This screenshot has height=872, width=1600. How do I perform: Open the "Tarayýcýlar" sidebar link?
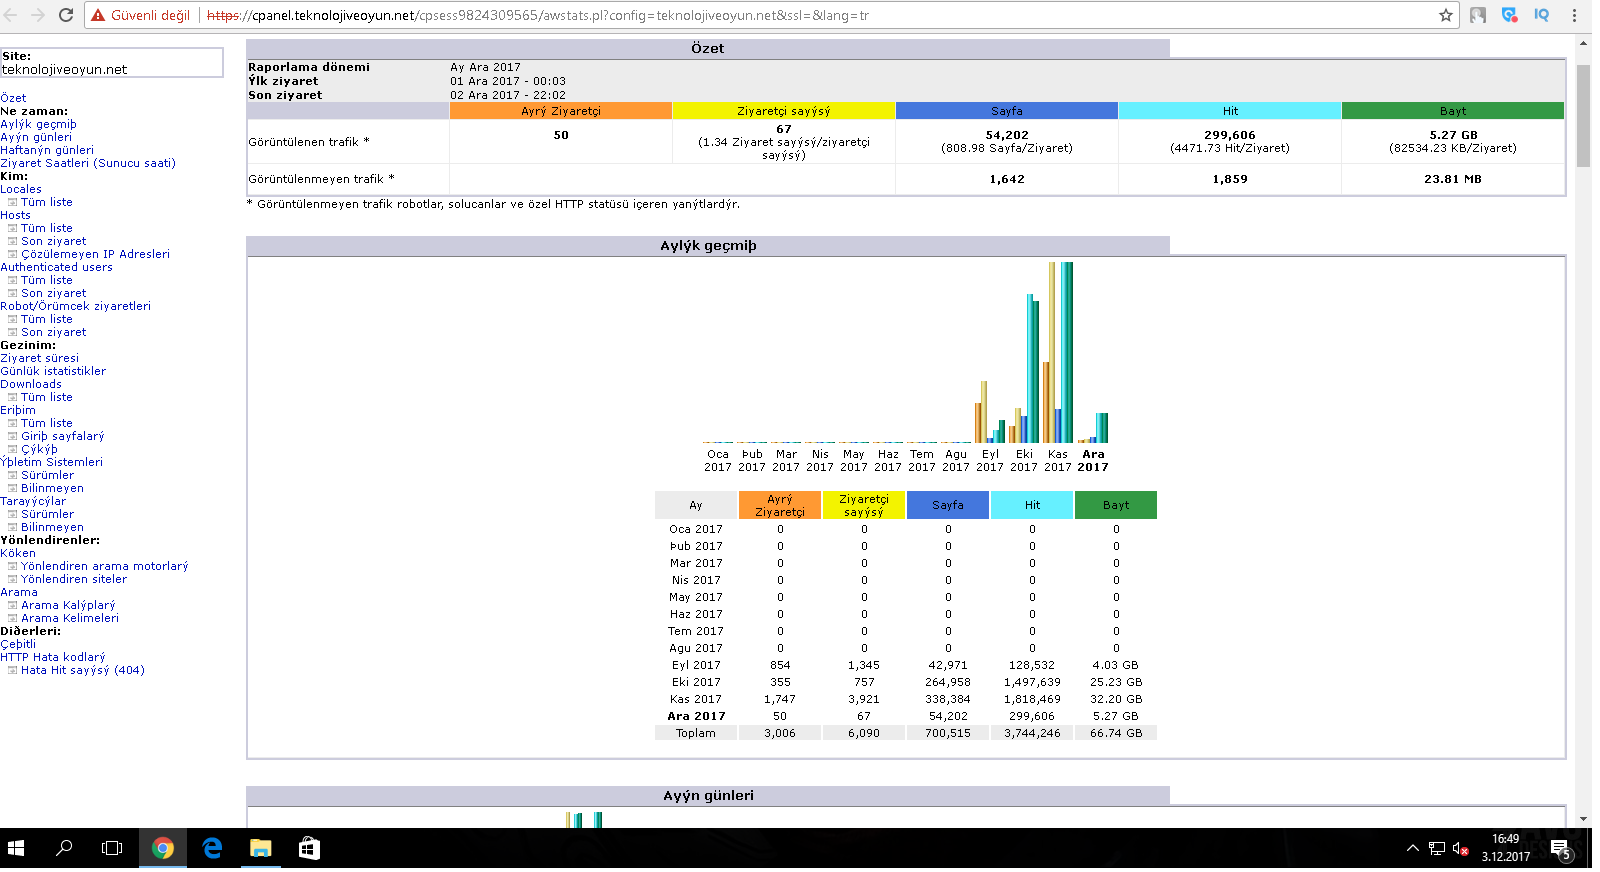coord(33,501)
